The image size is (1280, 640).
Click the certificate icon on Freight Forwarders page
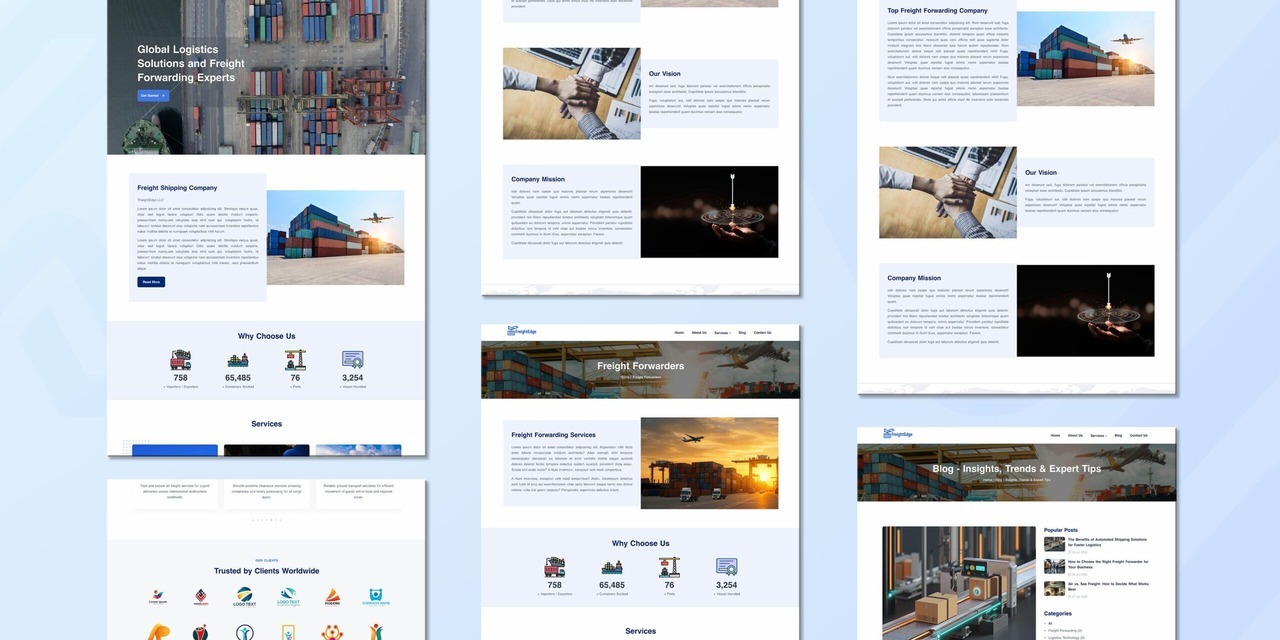[726, 567]
